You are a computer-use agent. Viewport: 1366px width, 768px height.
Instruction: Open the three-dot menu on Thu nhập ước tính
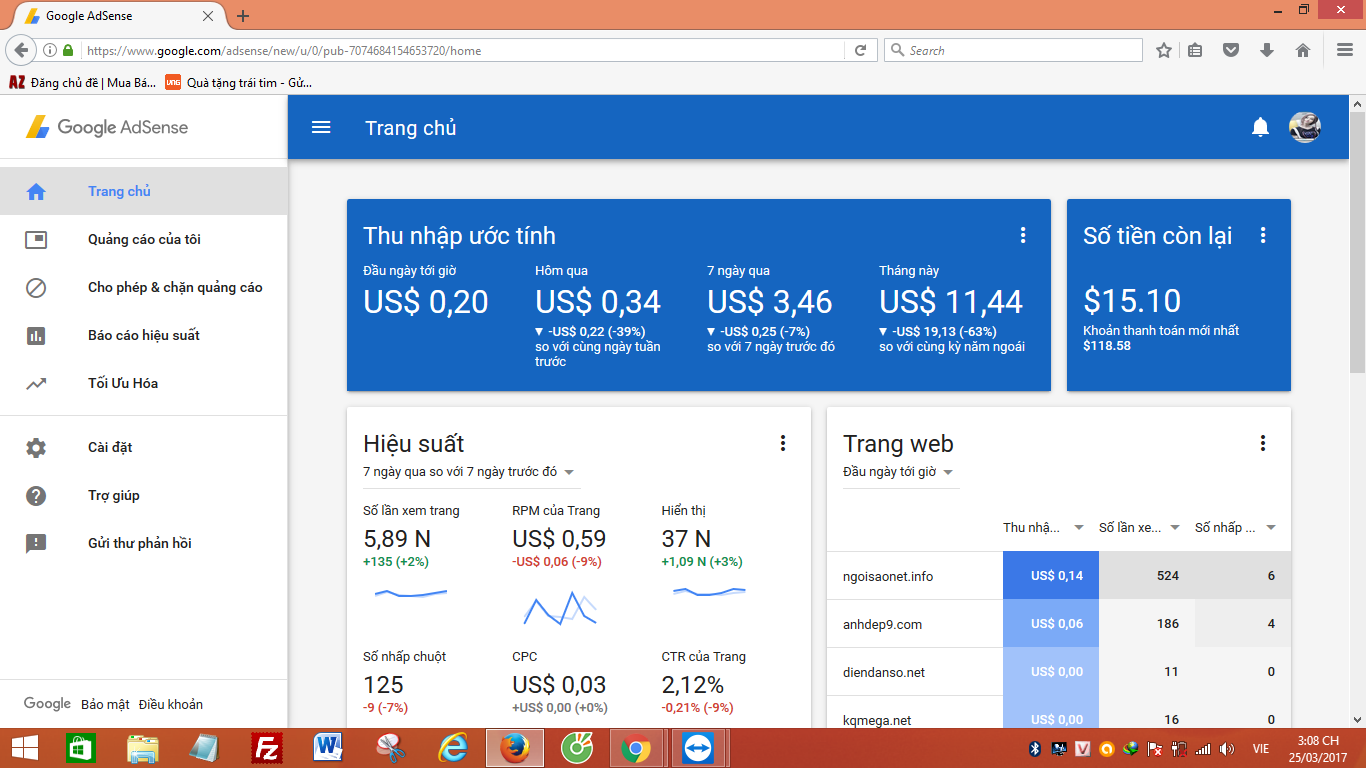click(1022, 235)
